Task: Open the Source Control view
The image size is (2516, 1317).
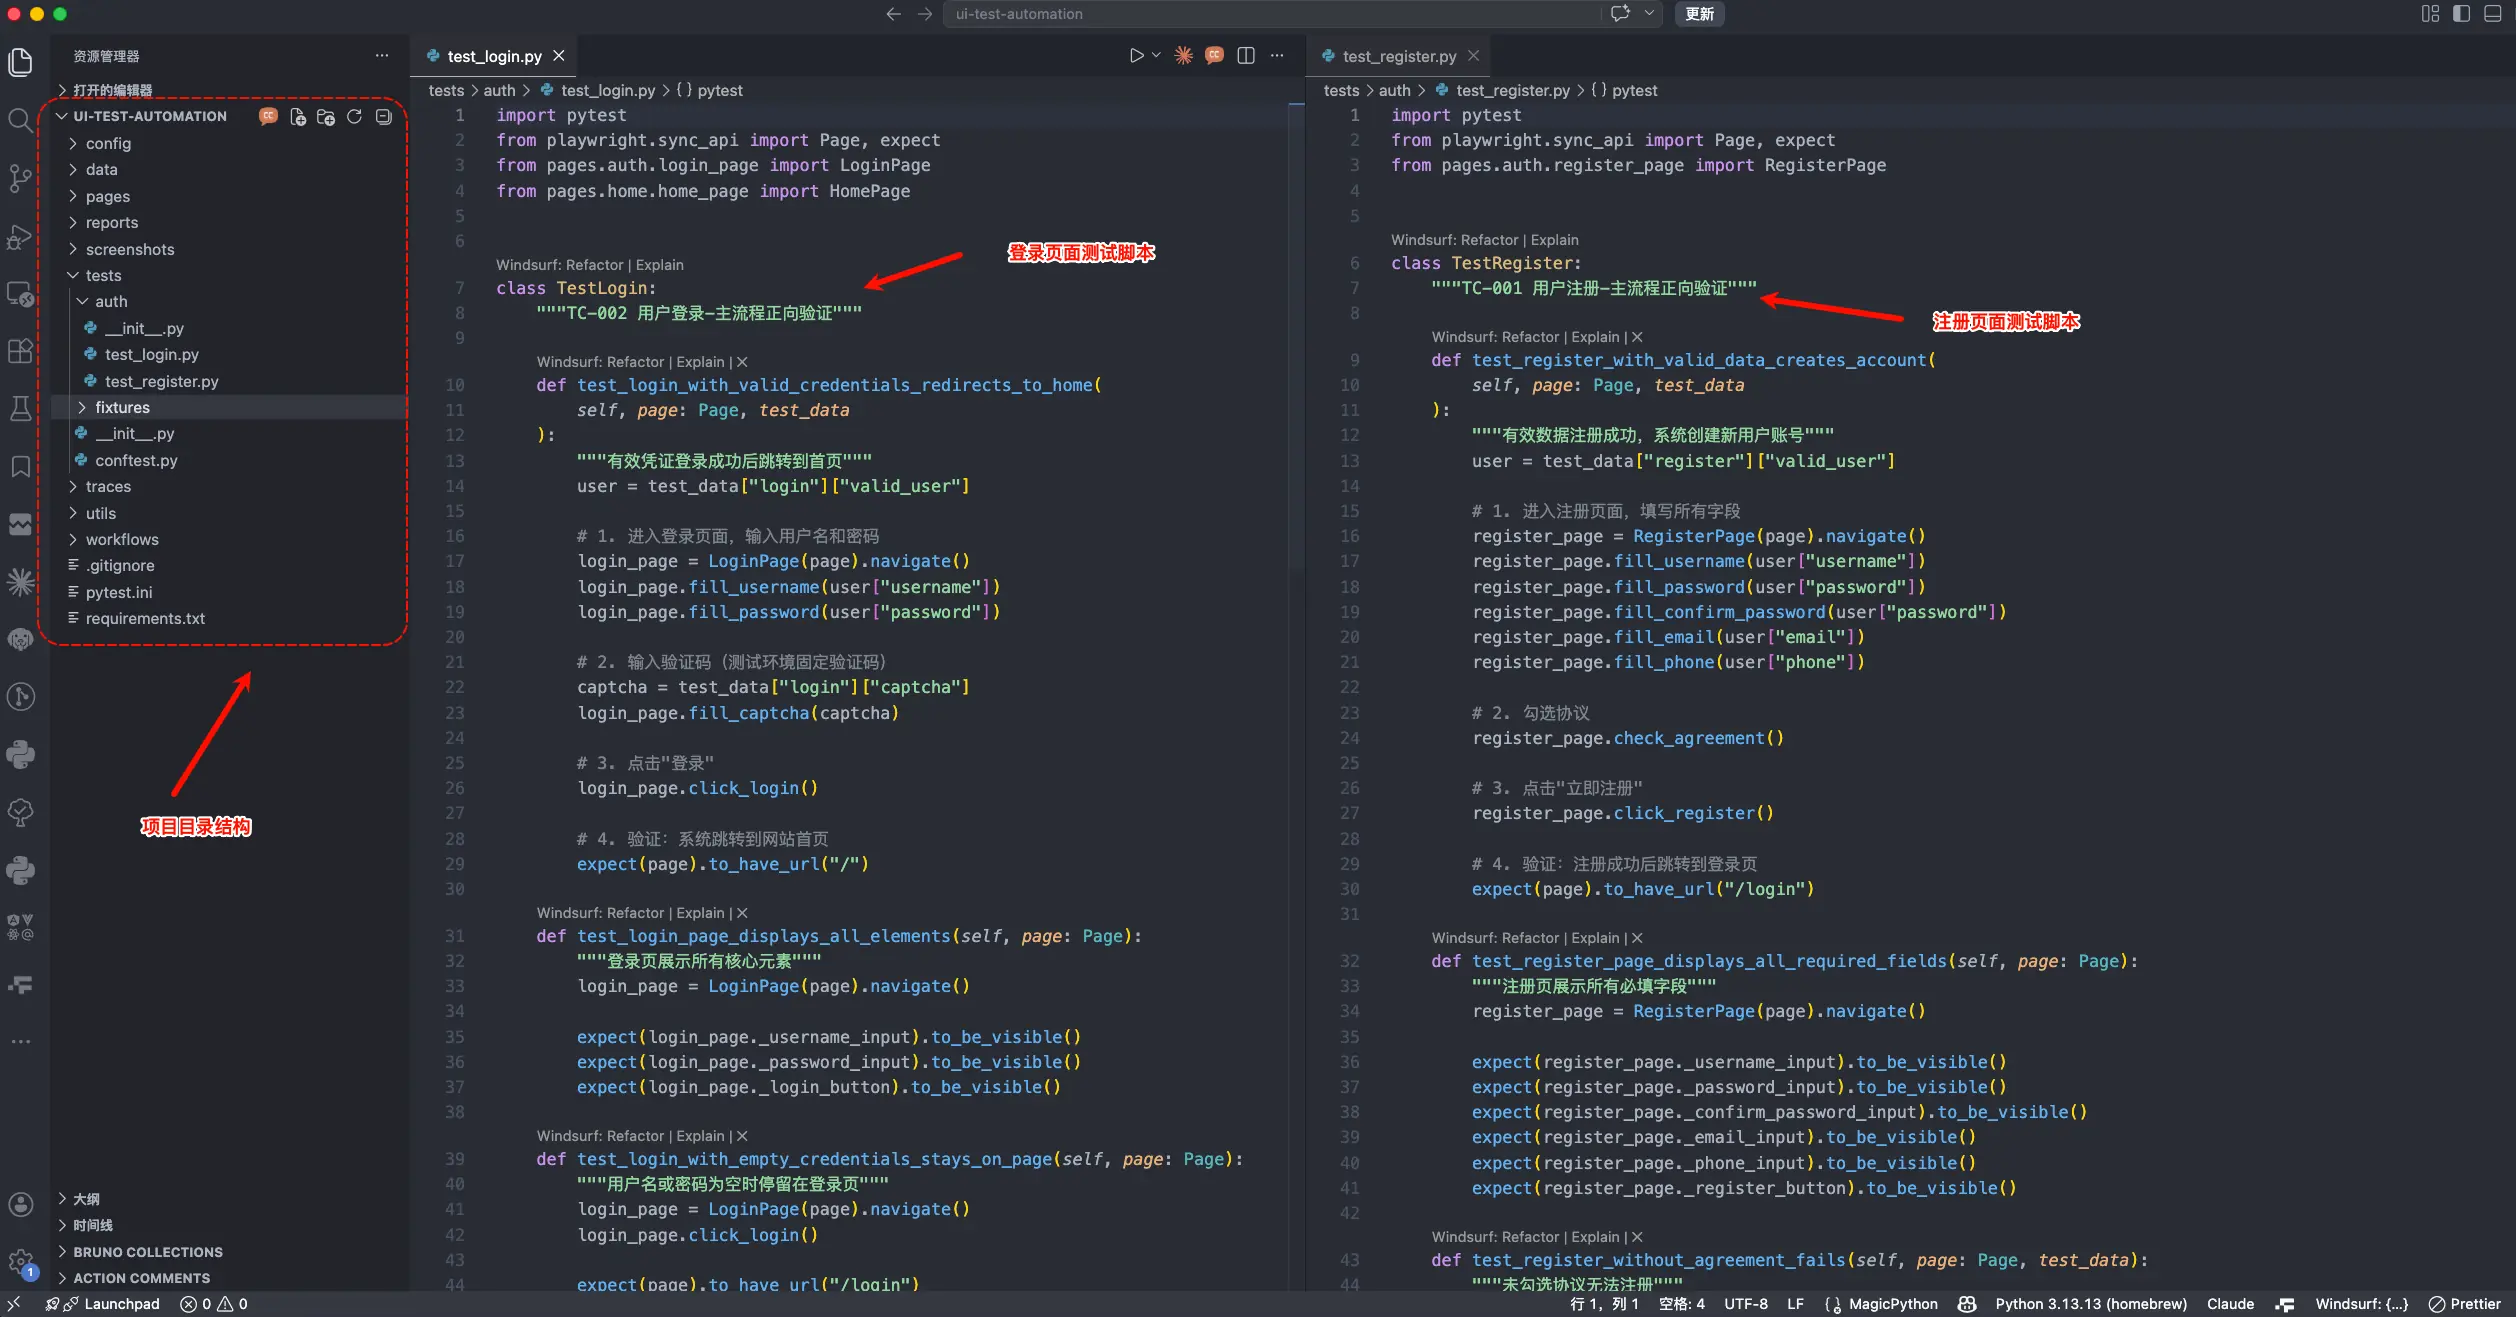Action: tap(20, 178)
